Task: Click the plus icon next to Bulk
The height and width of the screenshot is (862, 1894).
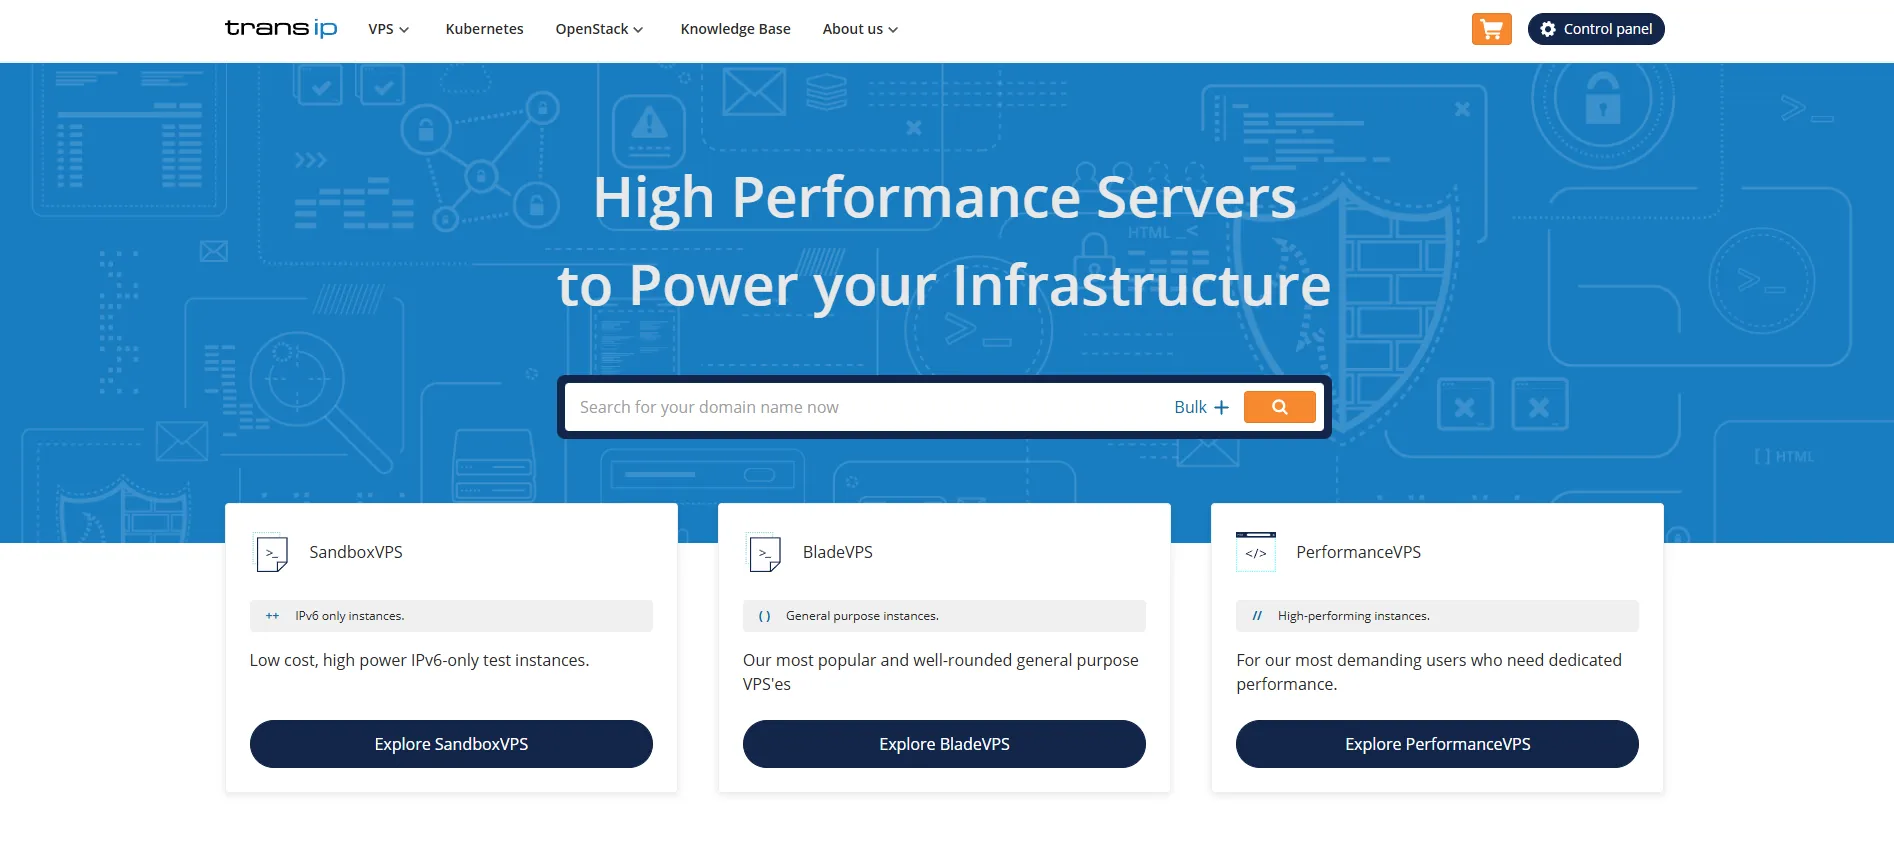Action: [x=1221, y=407]
